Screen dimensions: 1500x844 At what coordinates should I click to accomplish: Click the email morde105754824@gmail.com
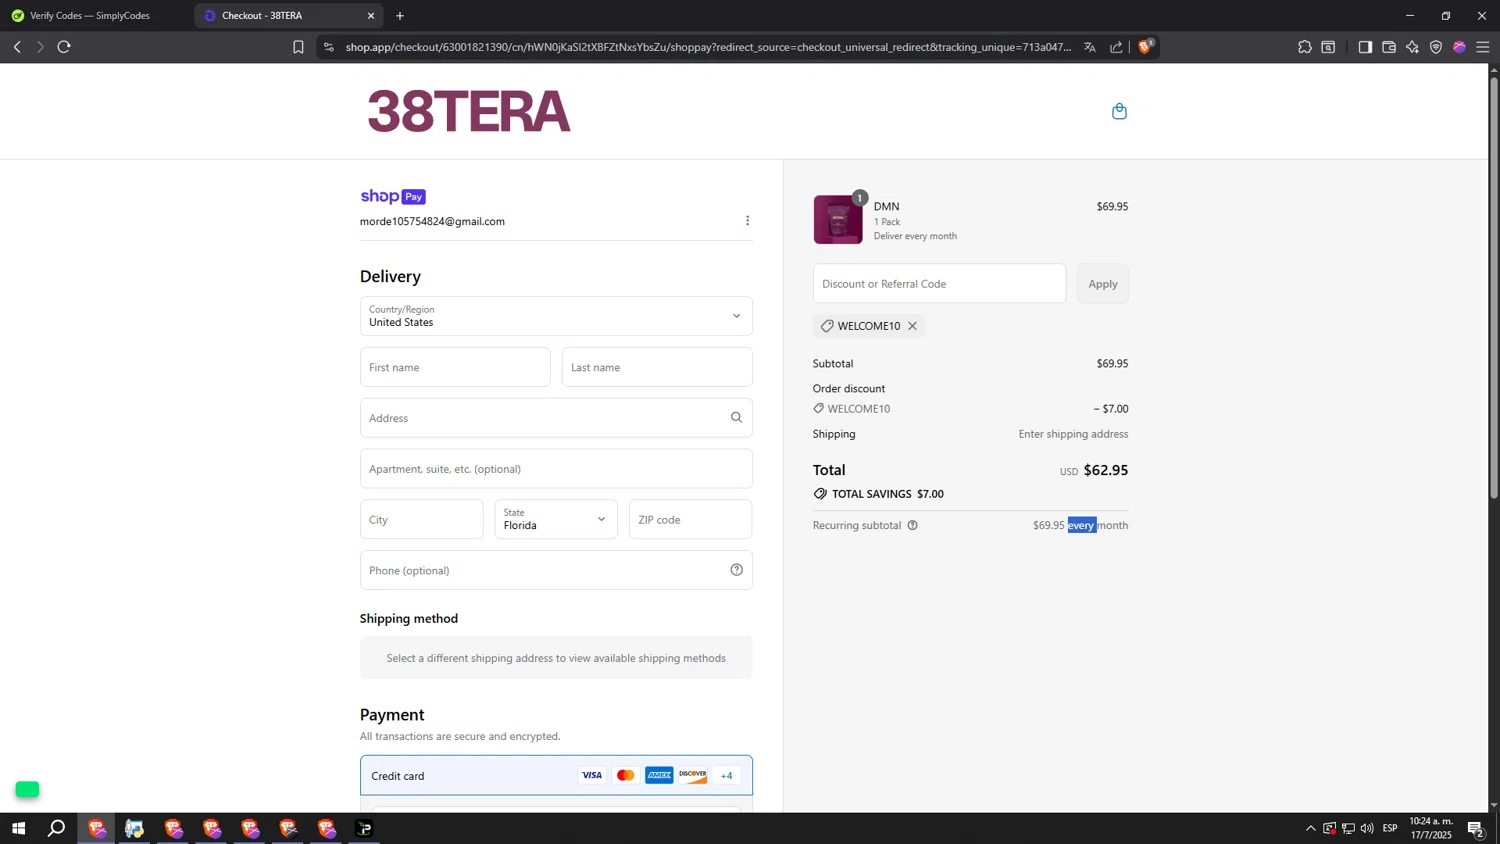point(432,221)
